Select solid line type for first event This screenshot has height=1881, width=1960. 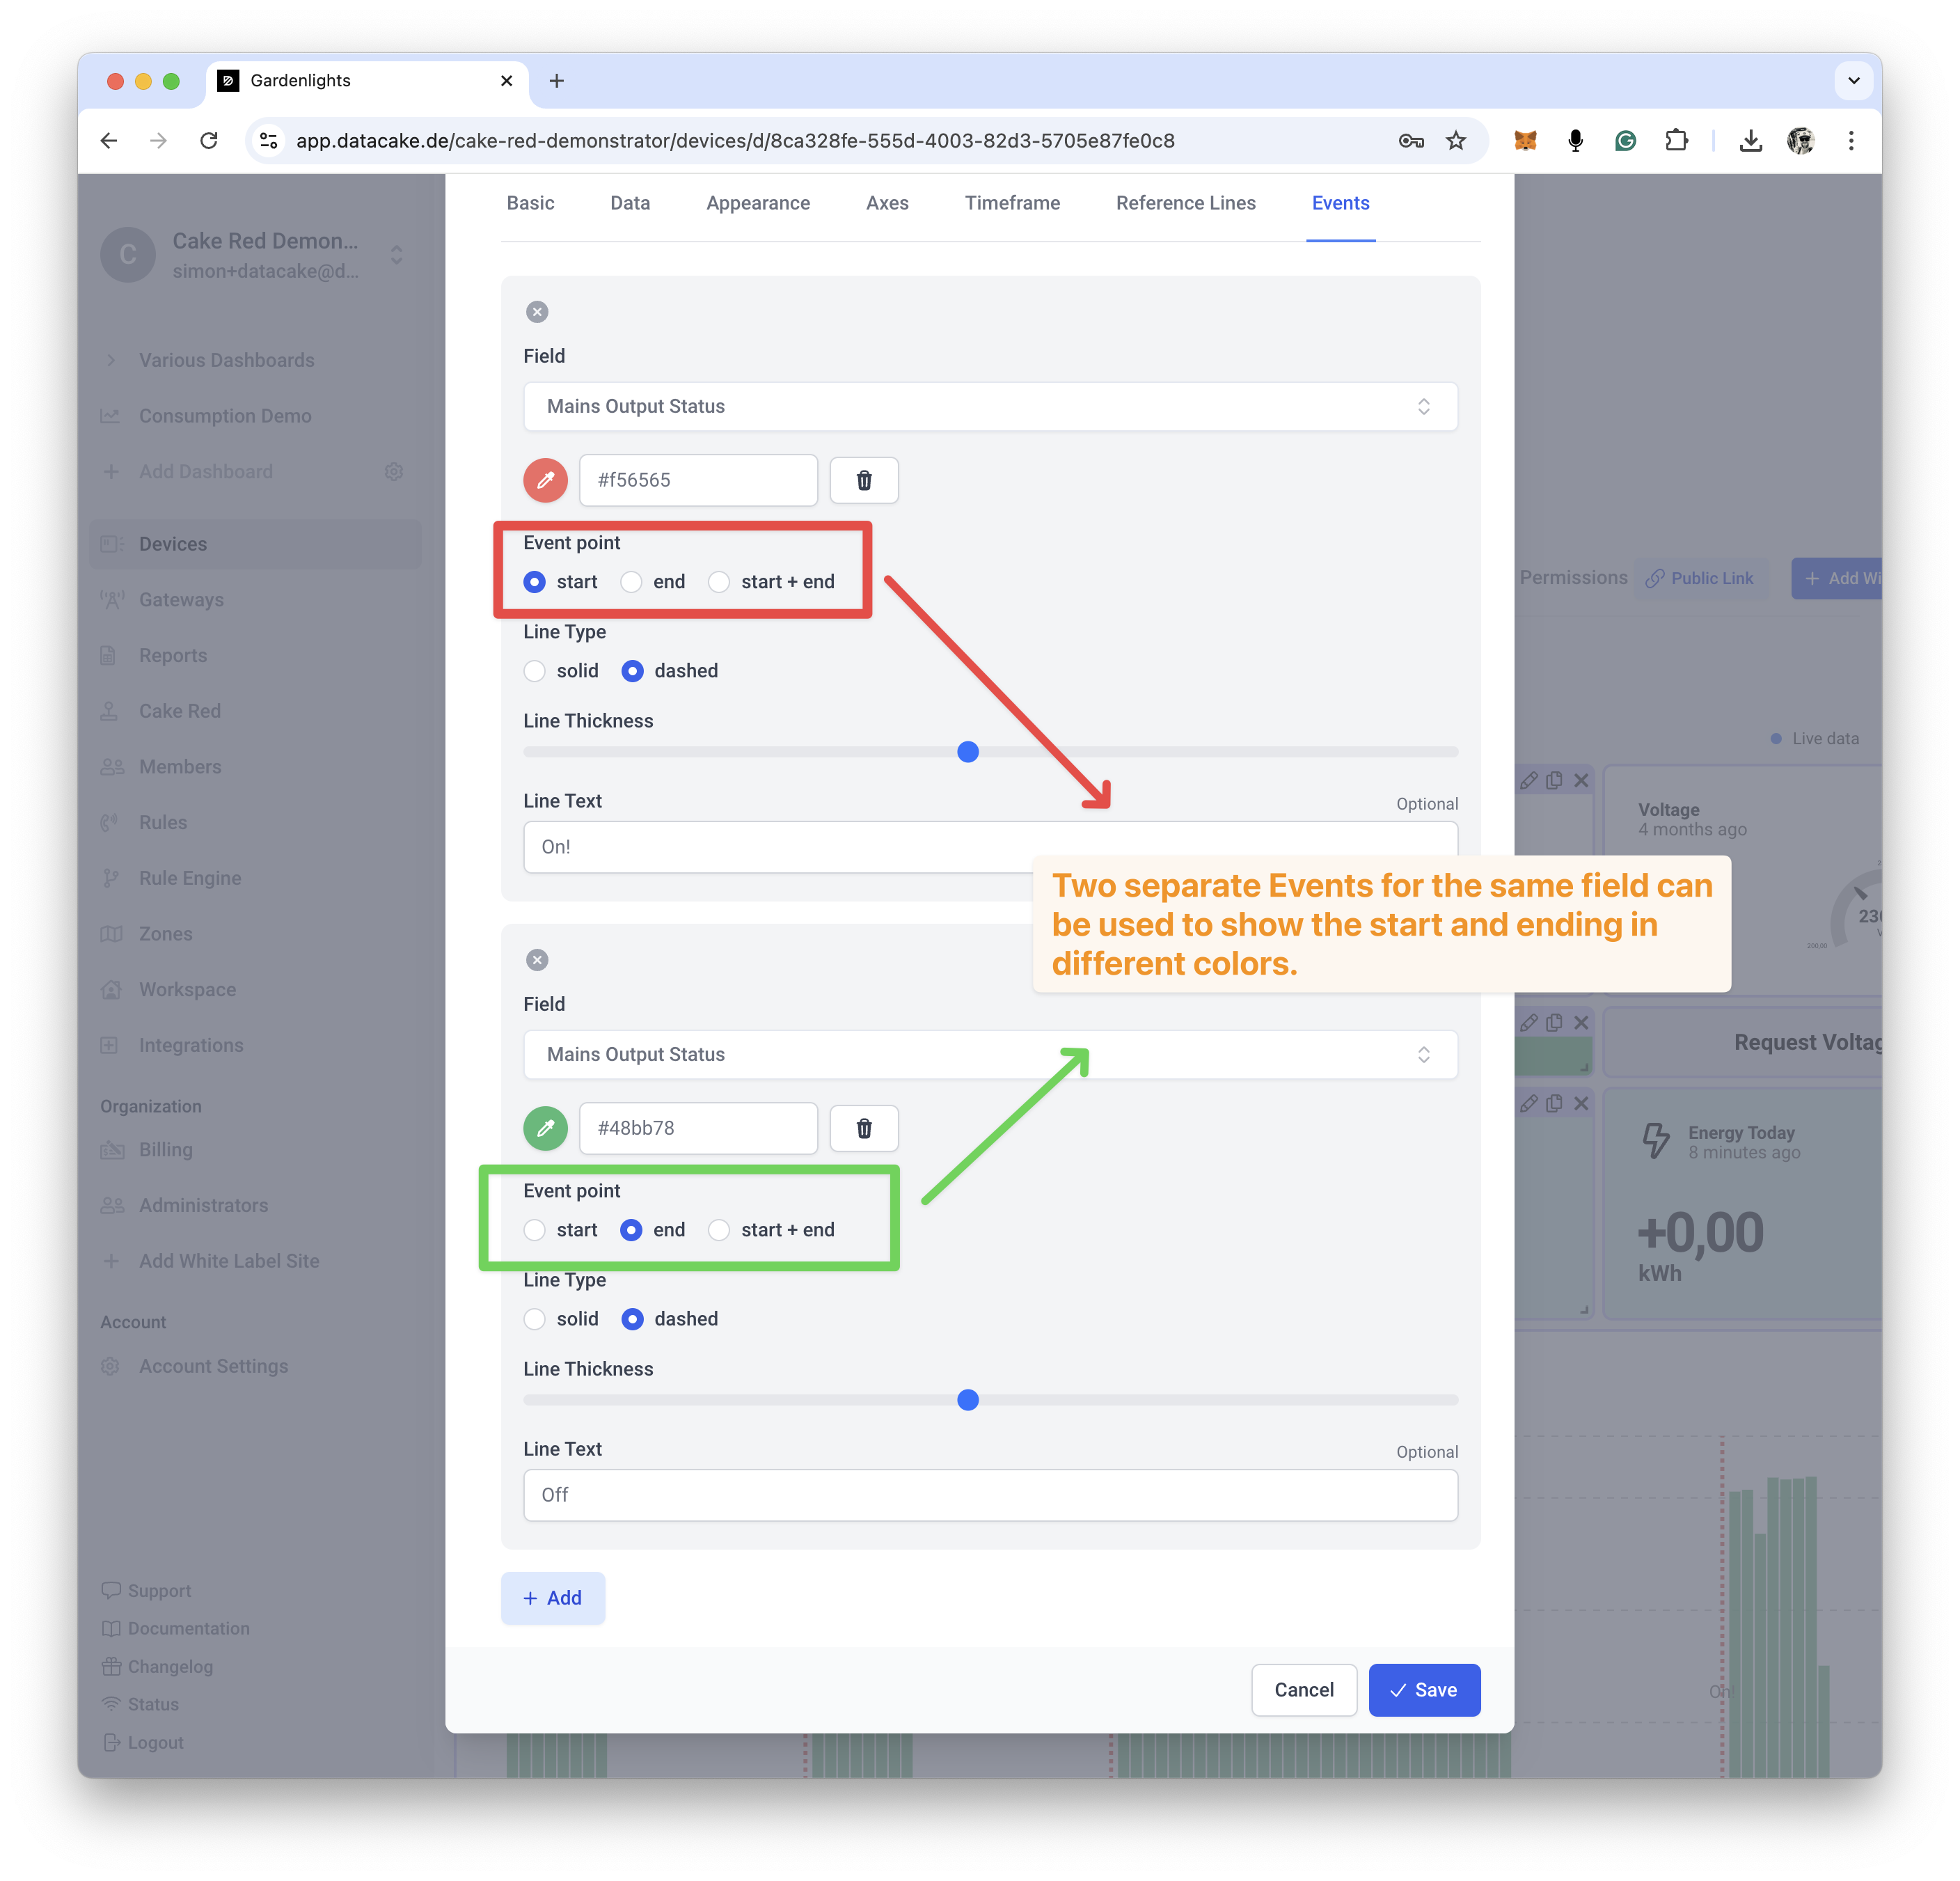tap(535, 671)
